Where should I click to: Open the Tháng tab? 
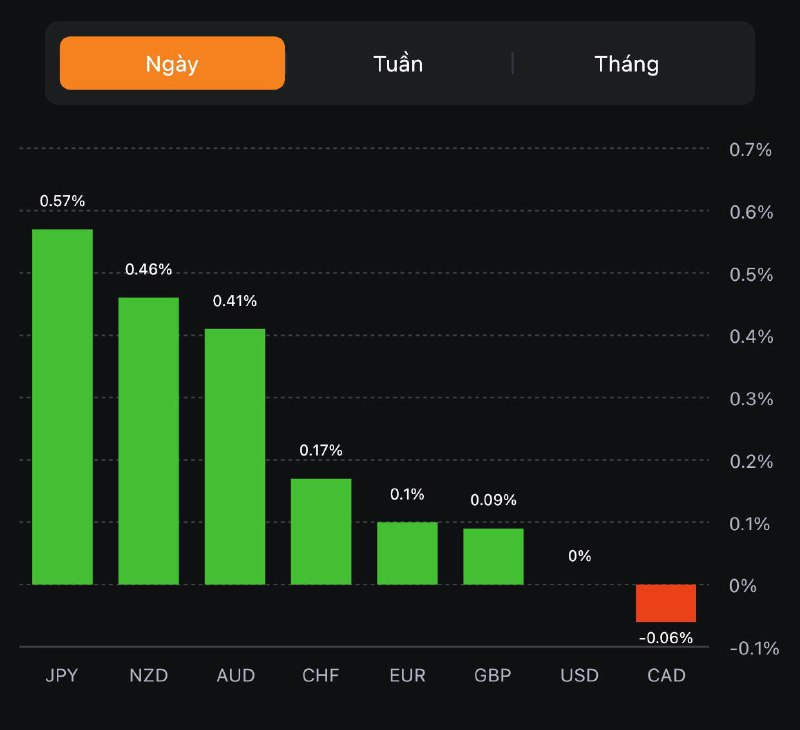pos(627,64)
